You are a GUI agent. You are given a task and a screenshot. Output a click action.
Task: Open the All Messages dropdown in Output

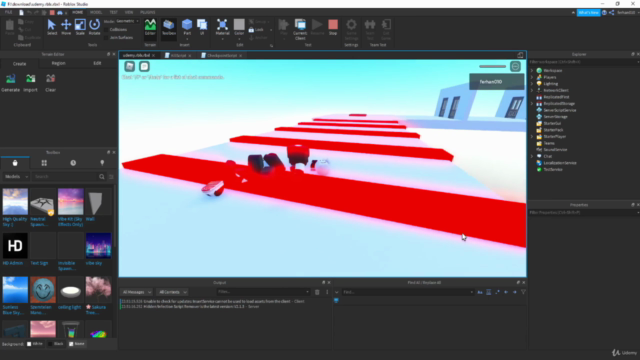point(136,292)
